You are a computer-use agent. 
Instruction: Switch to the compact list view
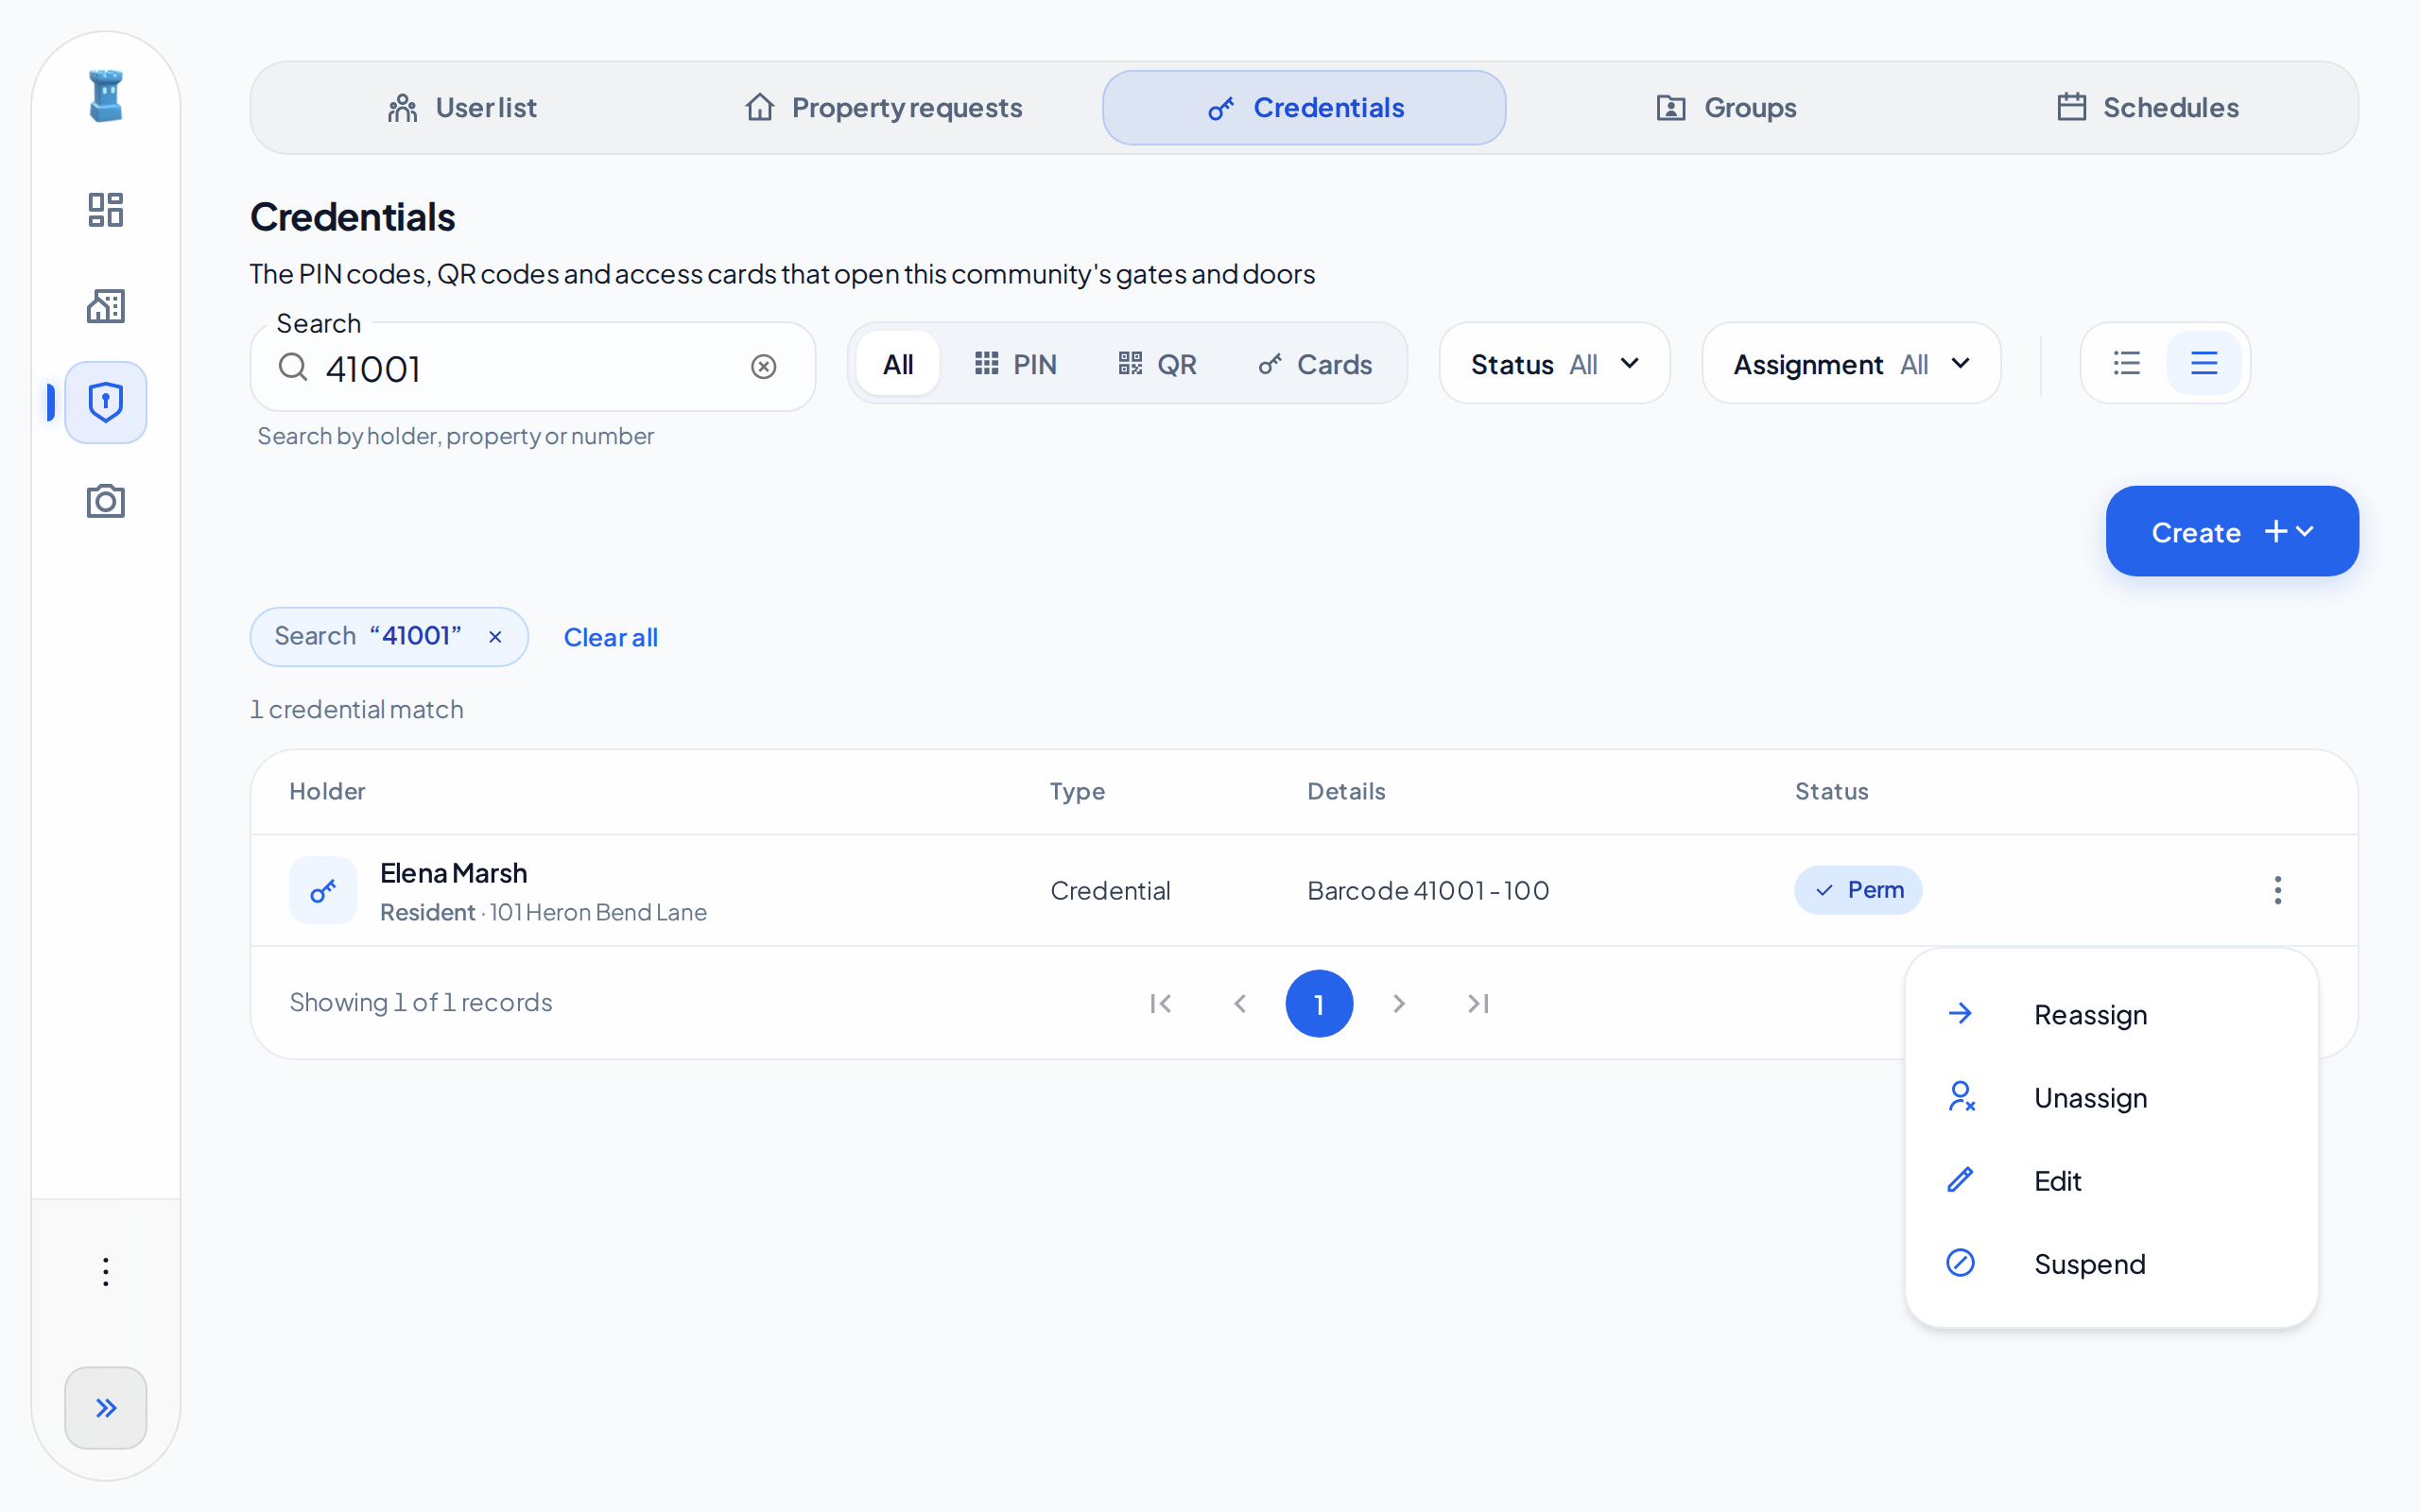pos(2127,363)
